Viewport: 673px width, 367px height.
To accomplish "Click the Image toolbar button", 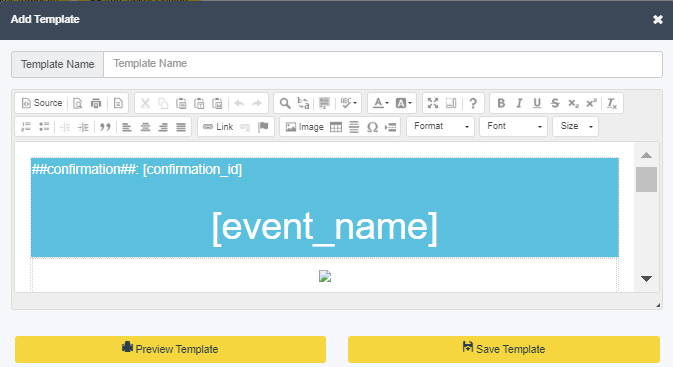I will pyautogui.click(x=304, y=127).
